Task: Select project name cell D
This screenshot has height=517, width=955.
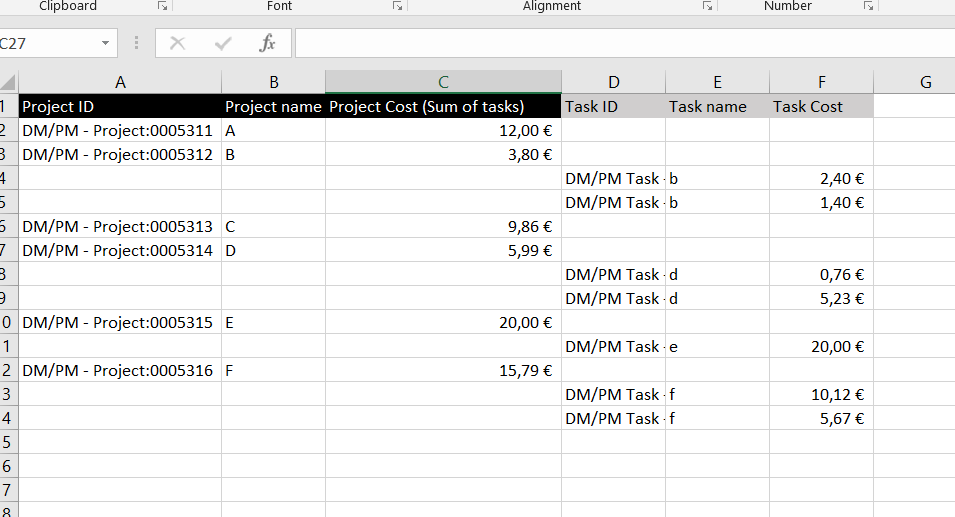Action: (273, 250)
